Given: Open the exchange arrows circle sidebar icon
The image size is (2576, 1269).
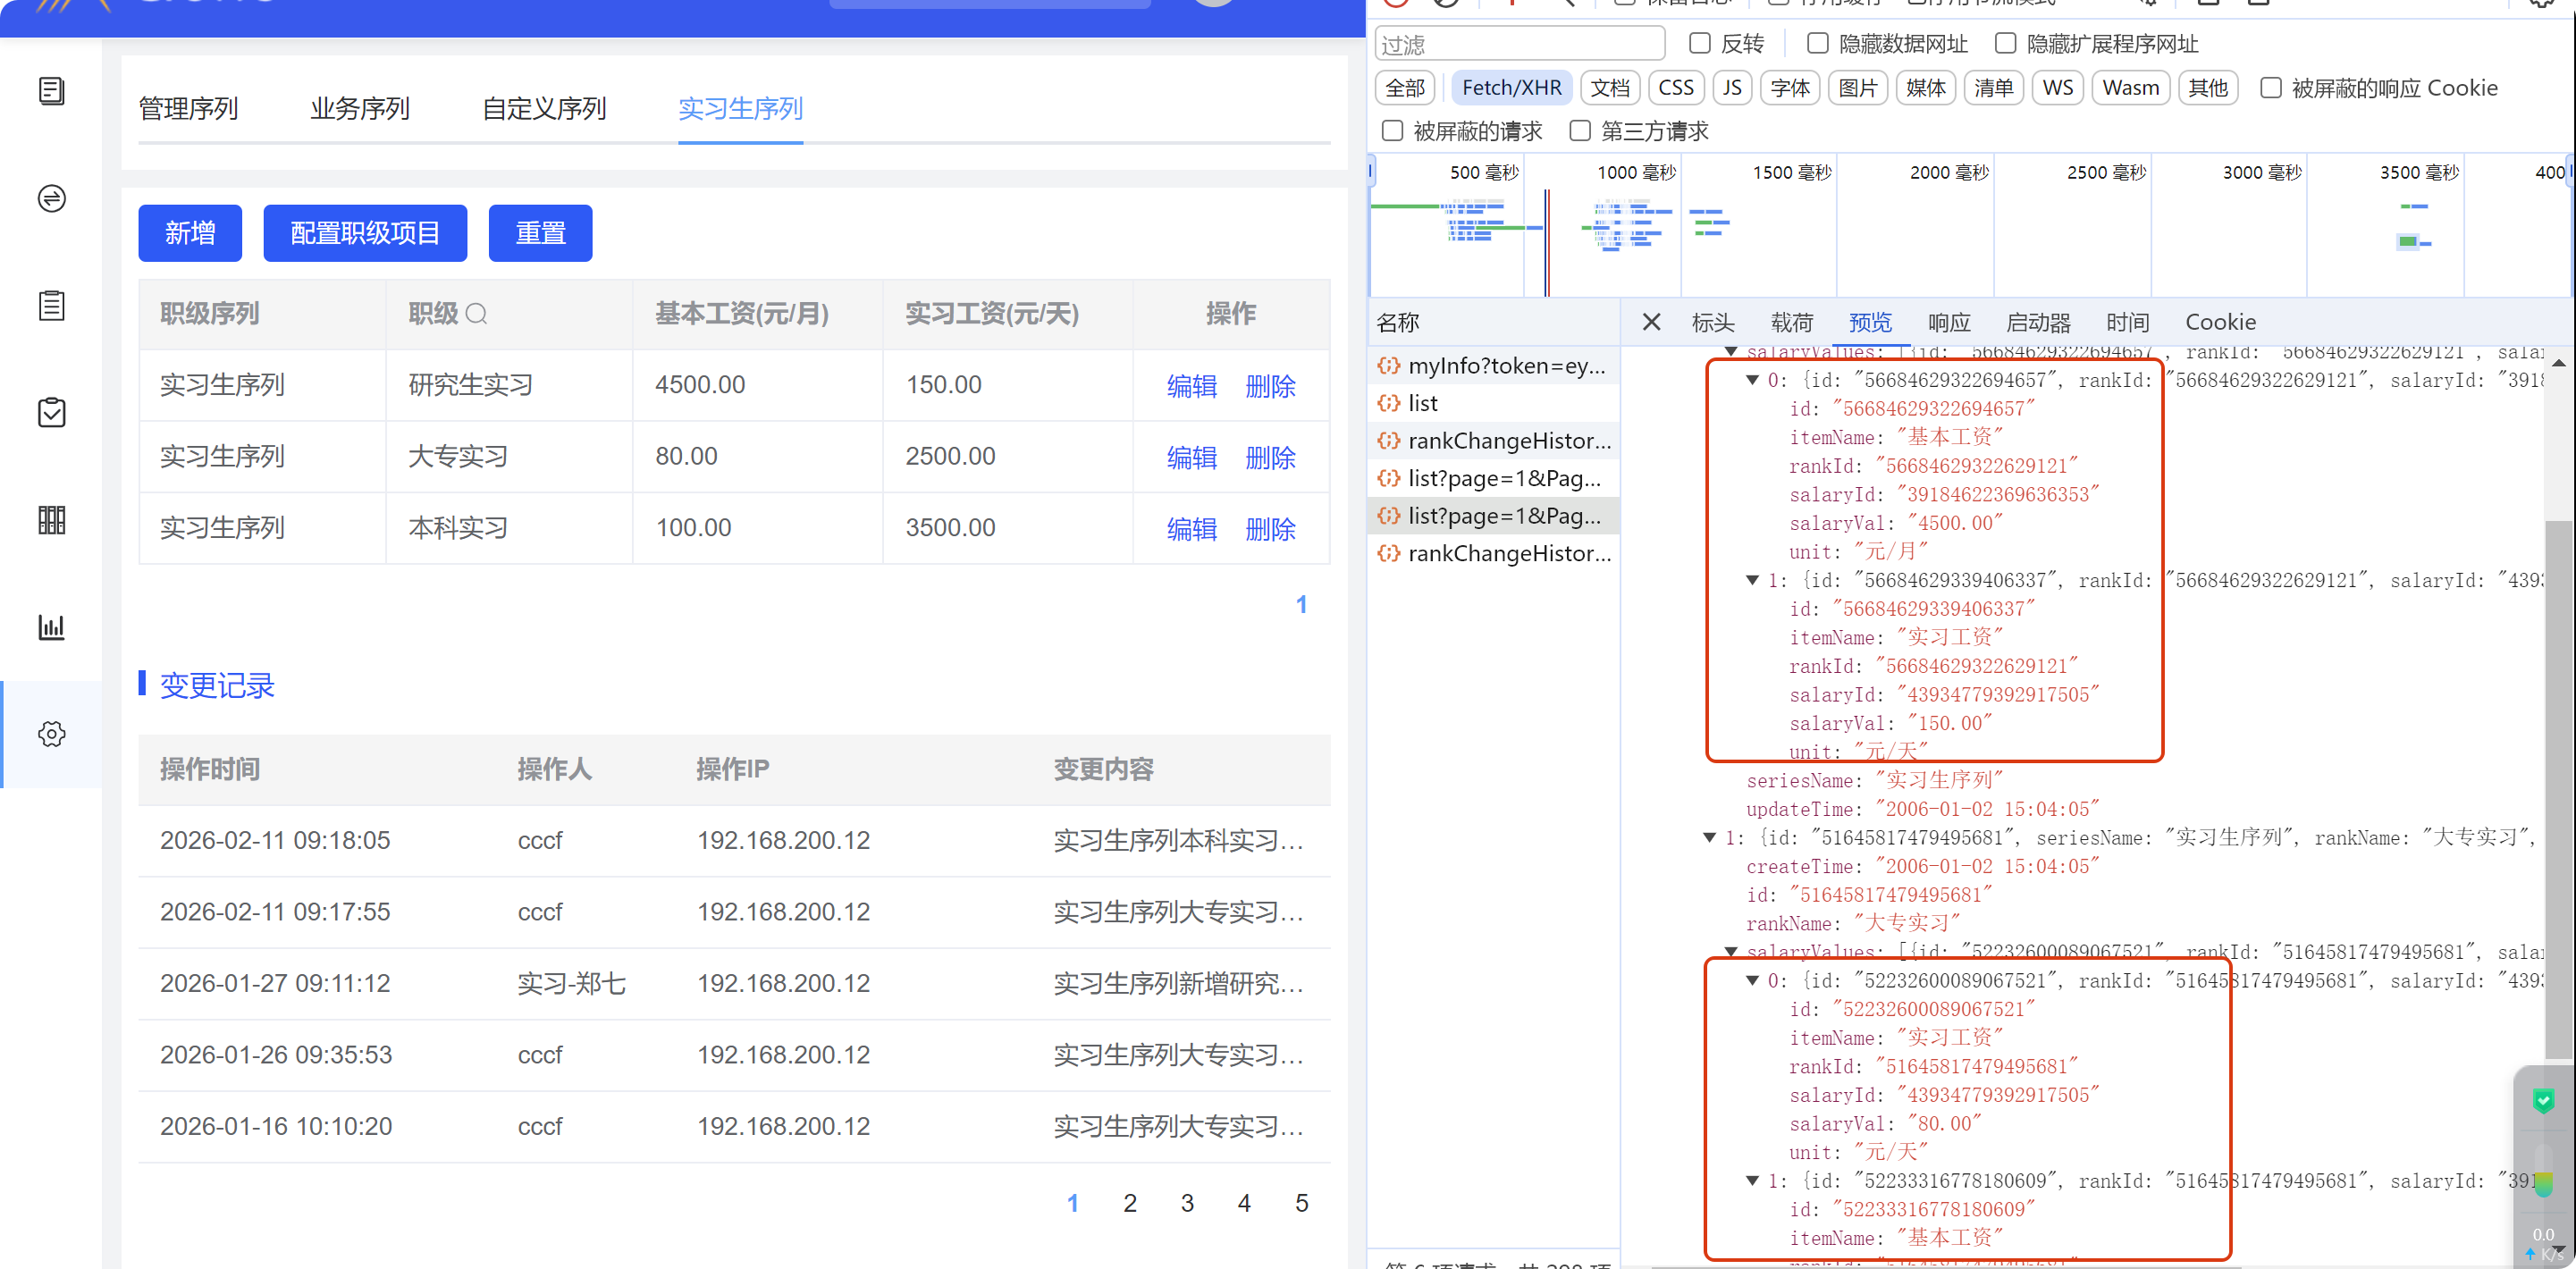Looking at the screenshot, I should pyautogui.click(x=52, y=198).
